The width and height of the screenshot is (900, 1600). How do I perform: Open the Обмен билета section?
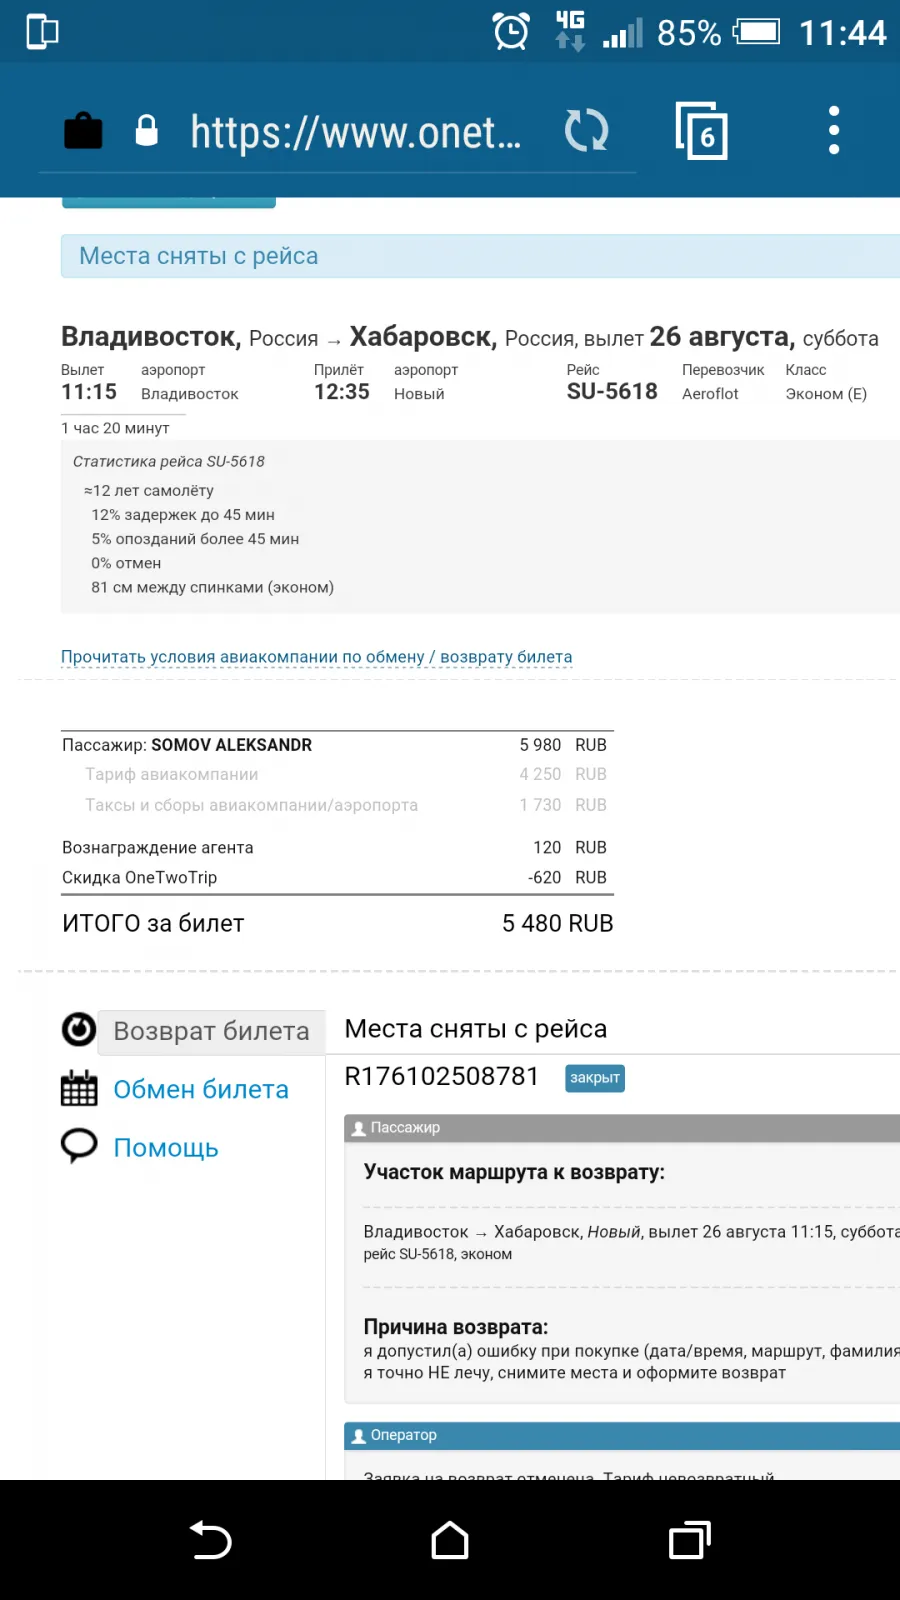pyautogui.click(x=201, y=1090)
